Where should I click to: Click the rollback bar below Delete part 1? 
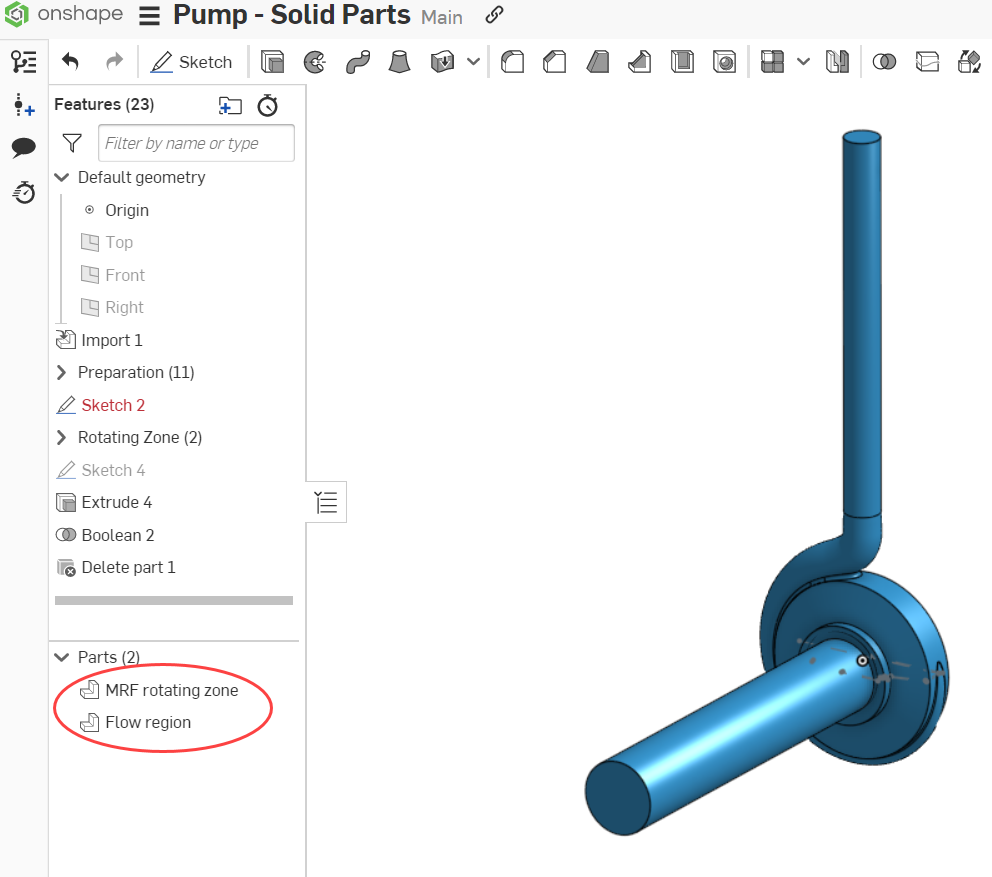coord(174,600)
